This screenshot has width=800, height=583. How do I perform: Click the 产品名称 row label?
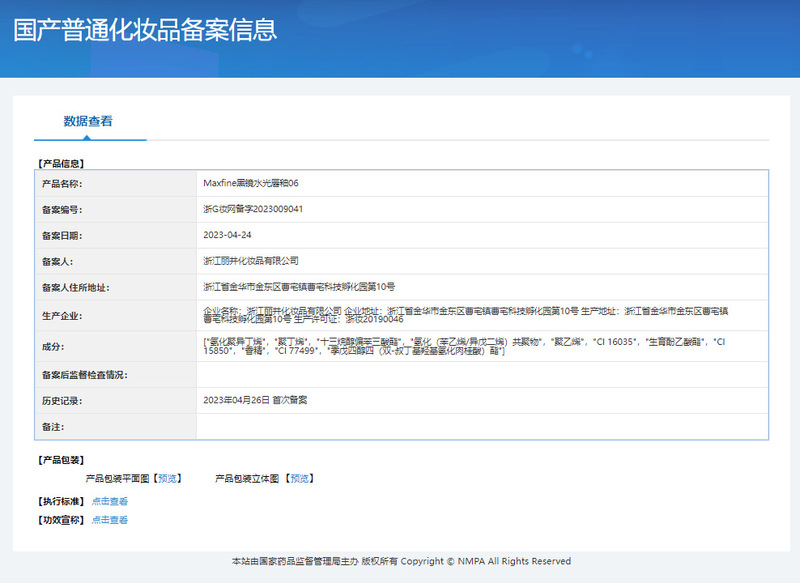(x=62, y=184)
